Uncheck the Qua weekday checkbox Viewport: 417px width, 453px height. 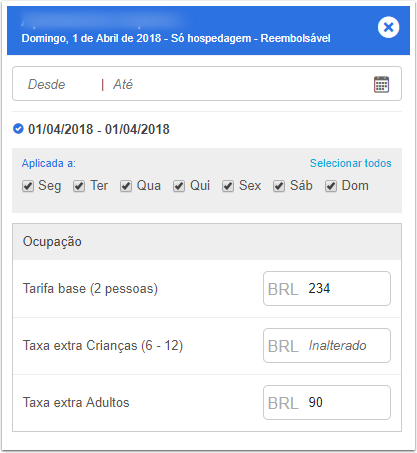[x=126, y=186]
